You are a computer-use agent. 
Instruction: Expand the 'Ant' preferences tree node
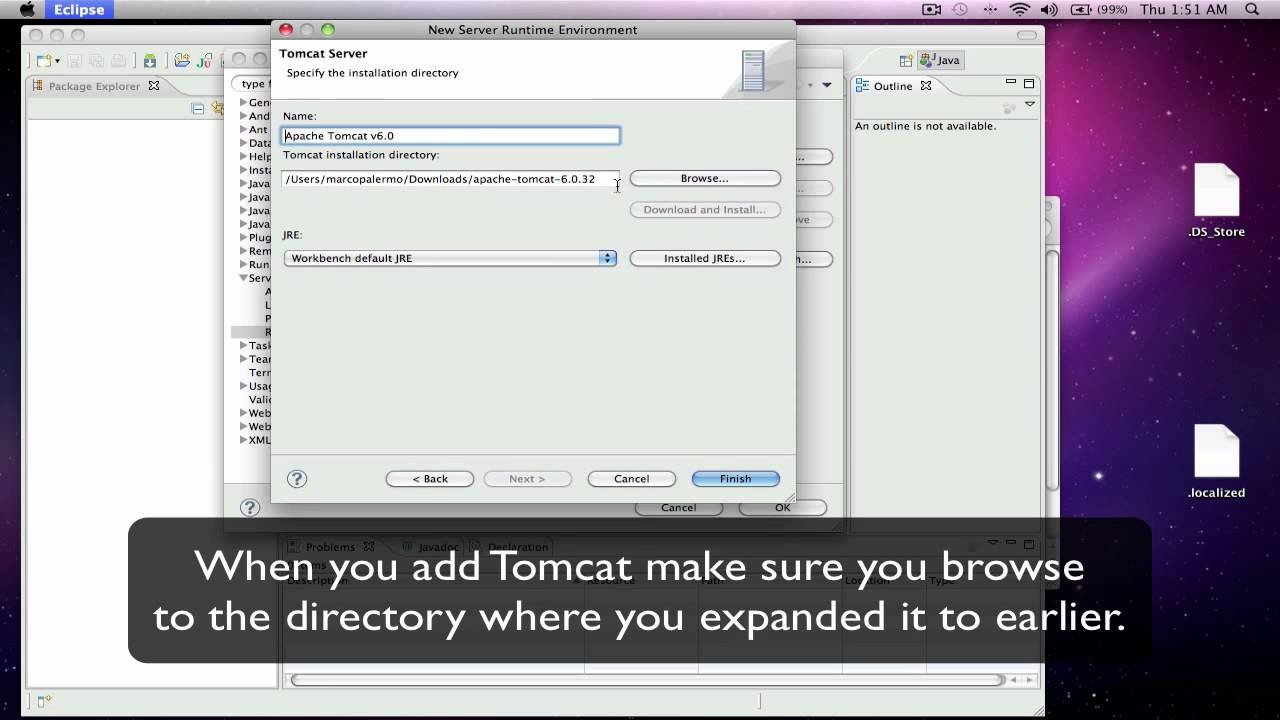pyautogui.click(x=243, y=130)
